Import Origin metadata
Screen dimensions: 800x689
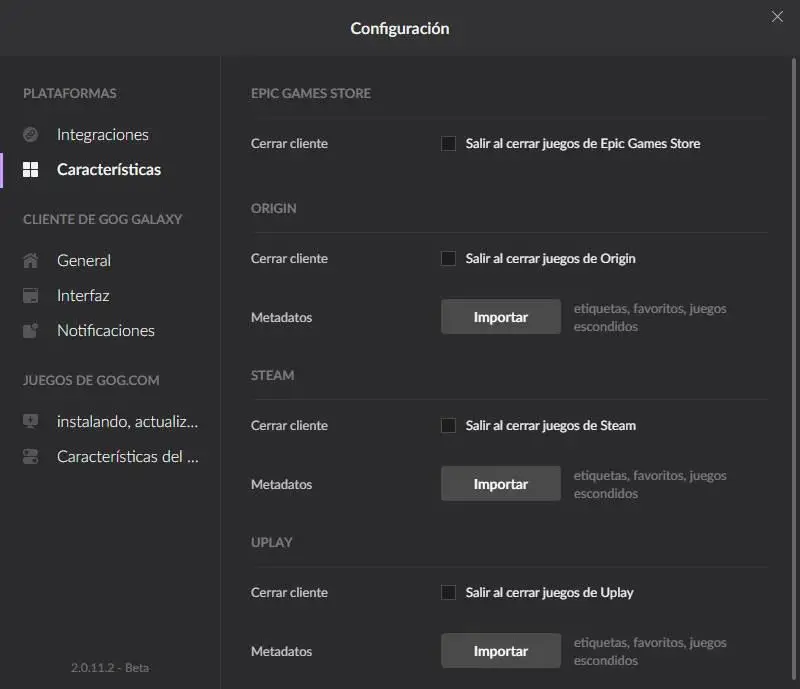point(501,317)
